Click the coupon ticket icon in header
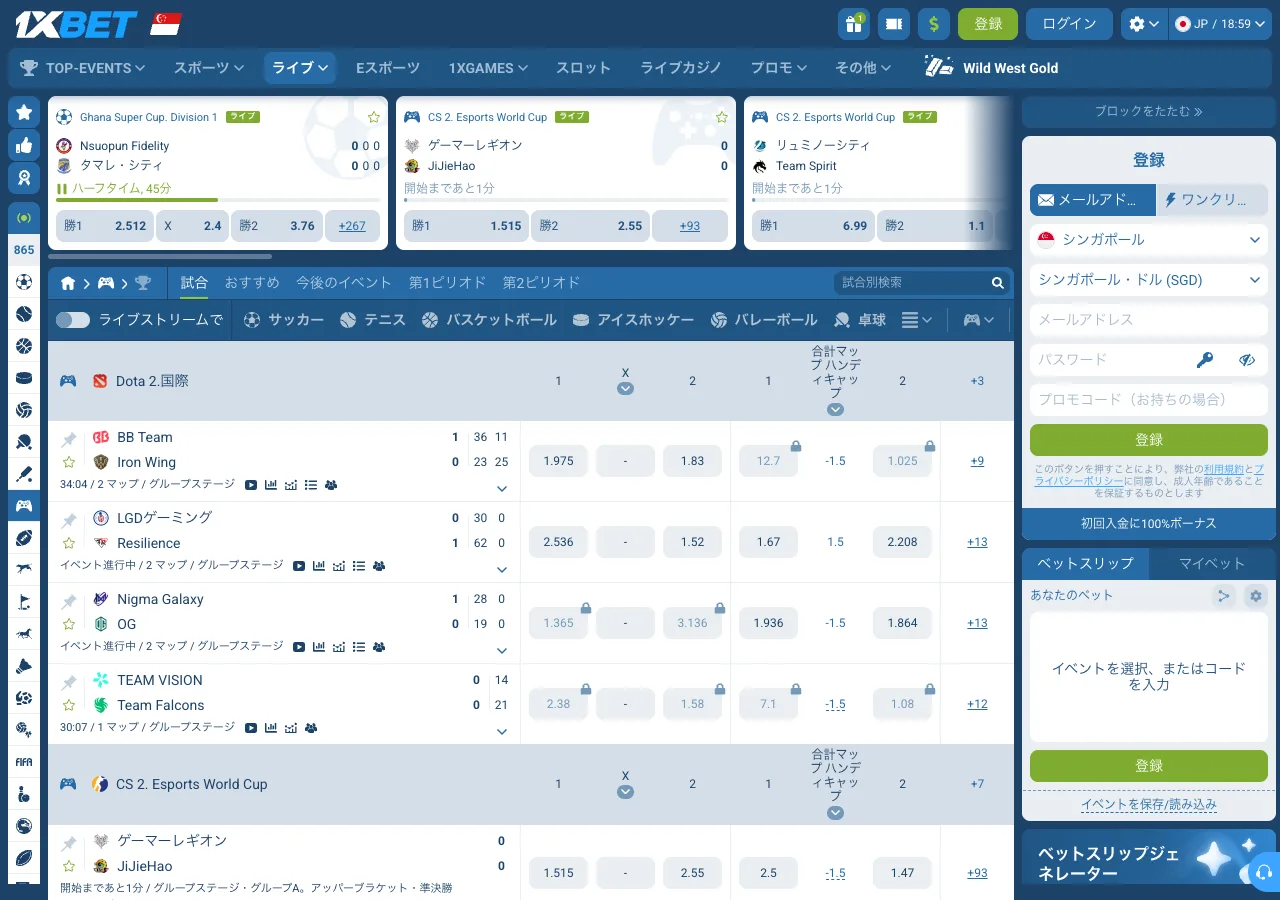 click(894, 24)
